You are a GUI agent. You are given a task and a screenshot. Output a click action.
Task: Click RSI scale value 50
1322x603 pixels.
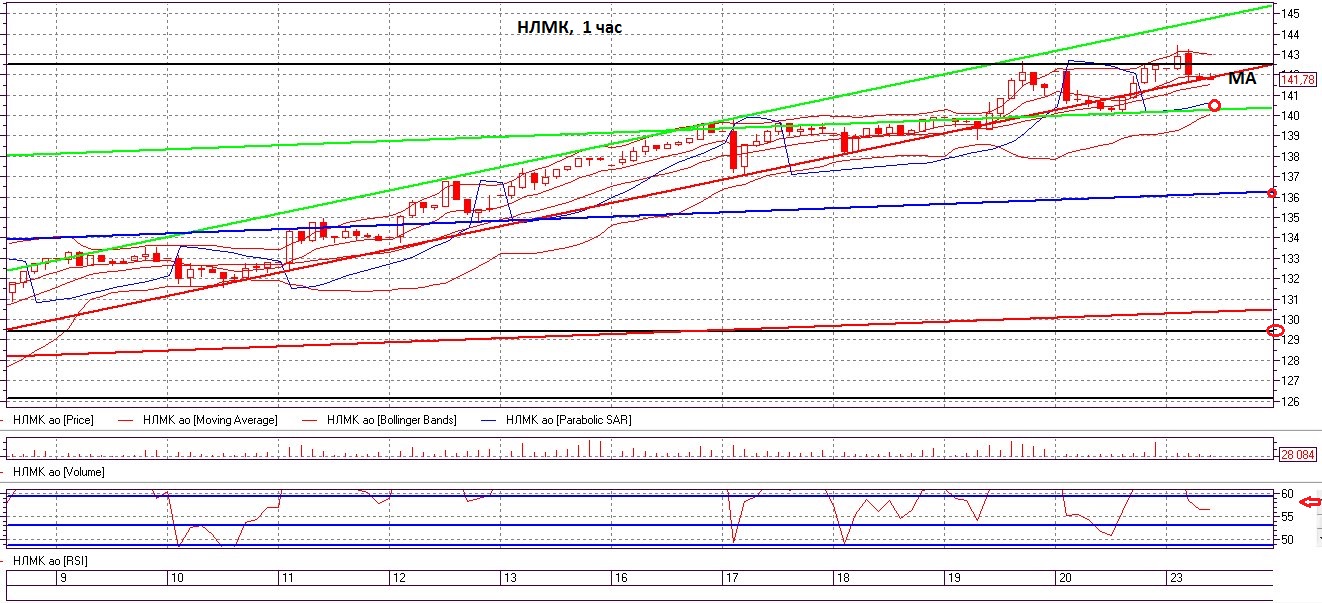click(1286, 540)
